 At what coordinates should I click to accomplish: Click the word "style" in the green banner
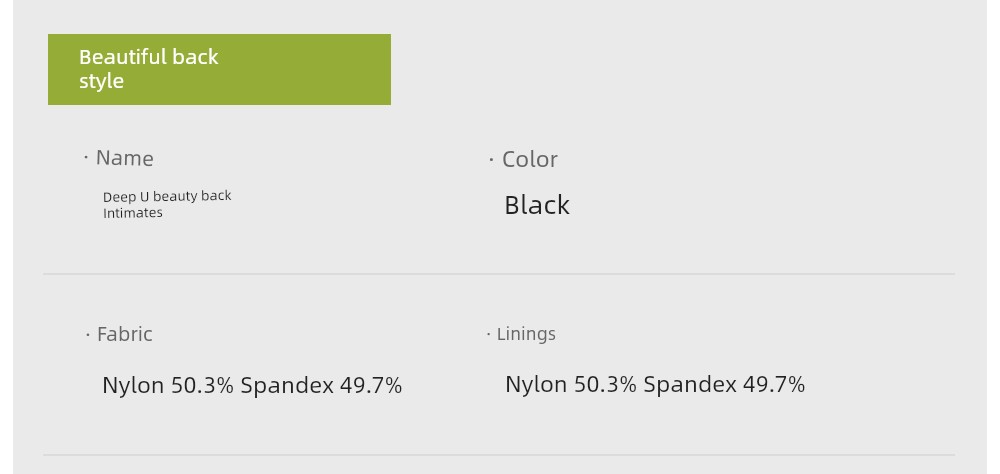point(101,81)
